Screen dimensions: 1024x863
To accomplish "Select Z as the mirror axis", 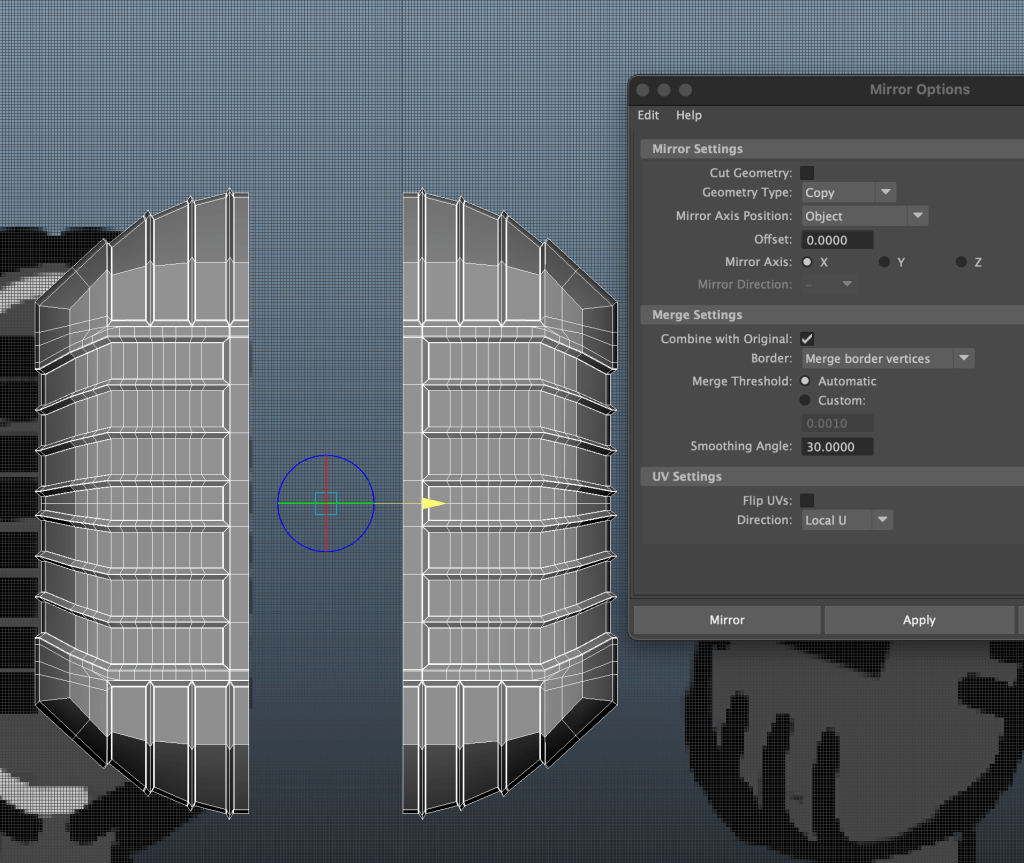I will tap(961, 262).
